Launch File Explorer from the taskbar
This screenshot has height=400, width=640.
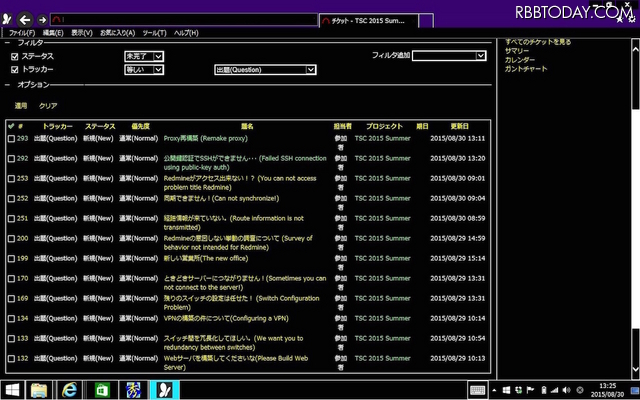tap(39, 391)
